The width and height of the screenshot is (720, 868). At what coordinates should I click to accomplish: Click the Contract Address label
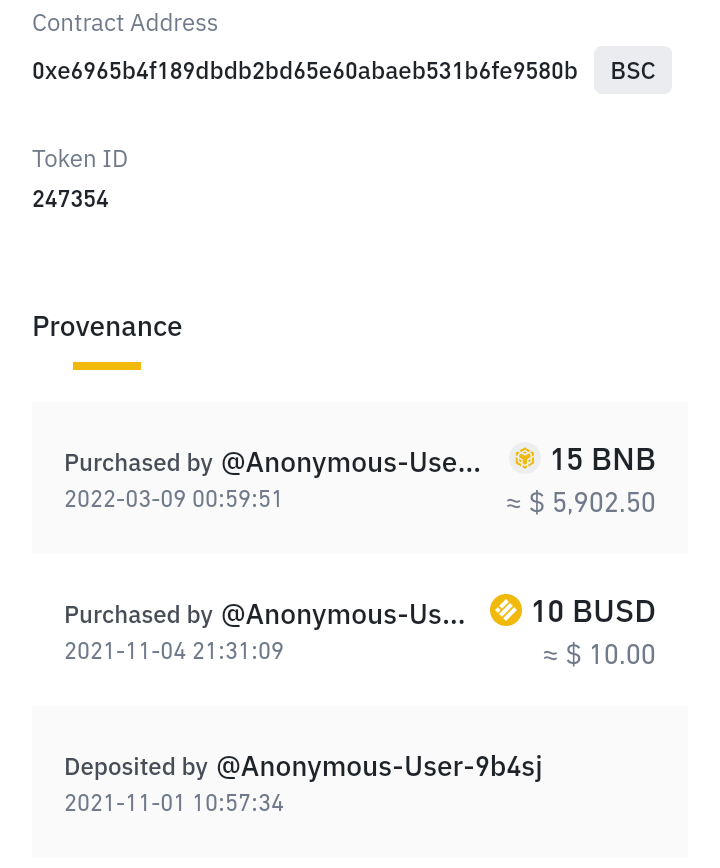pyautogui.click(x=125, y=23)
